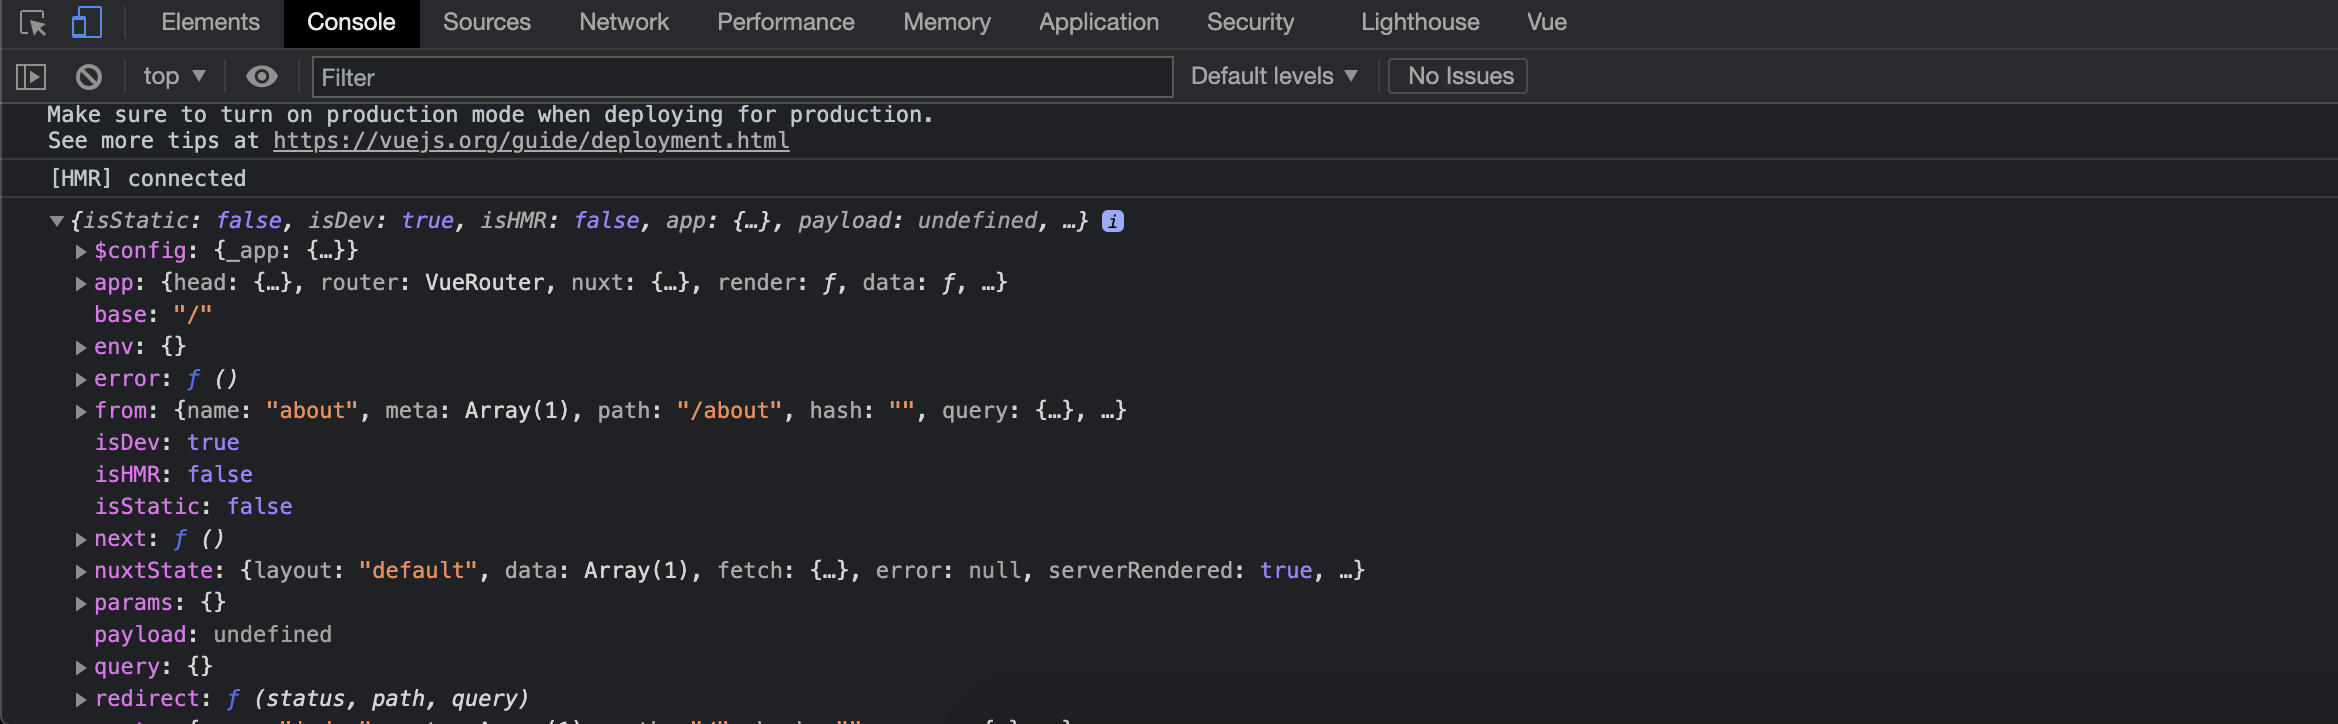Click the isHMR: false property row
Screen dimensions: 2338x724
[x=173, y=475]
